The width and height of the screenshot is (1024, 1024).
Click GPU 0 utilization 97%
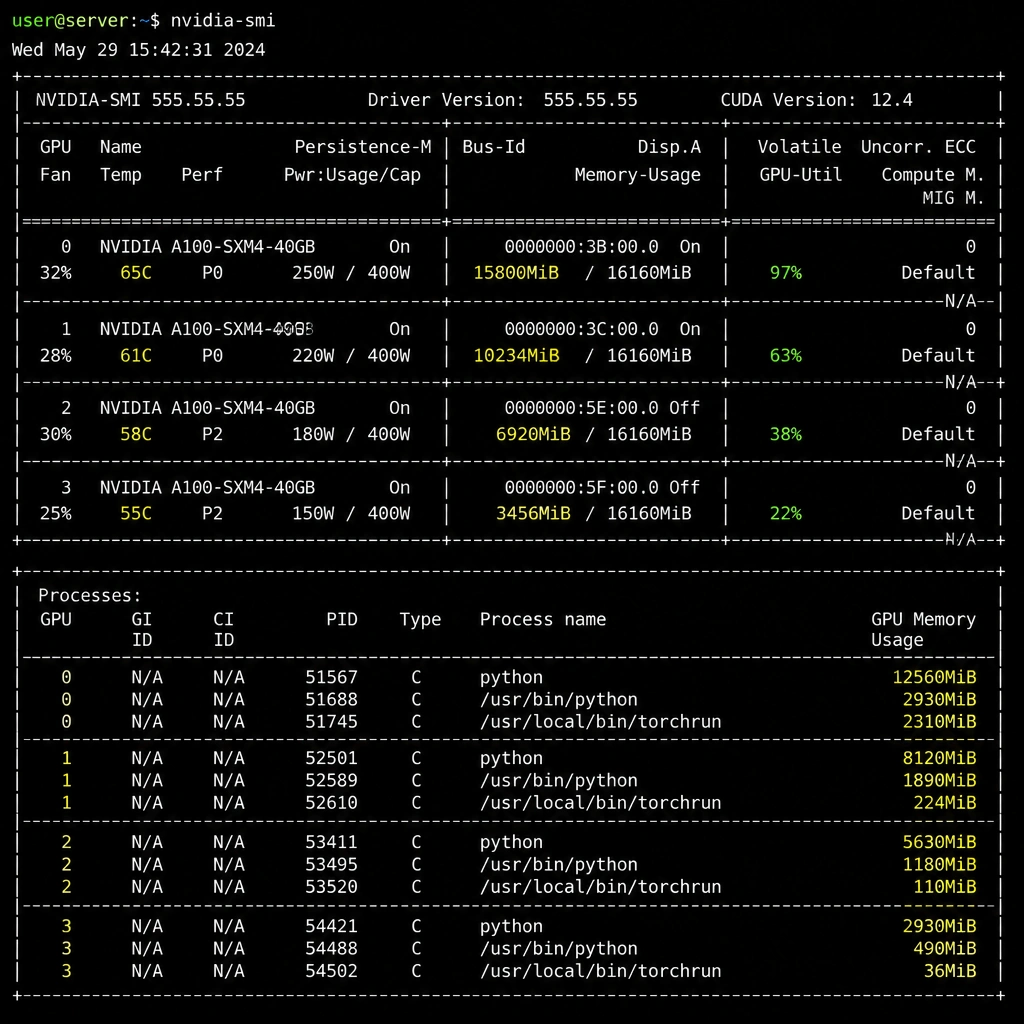point(786,273)
